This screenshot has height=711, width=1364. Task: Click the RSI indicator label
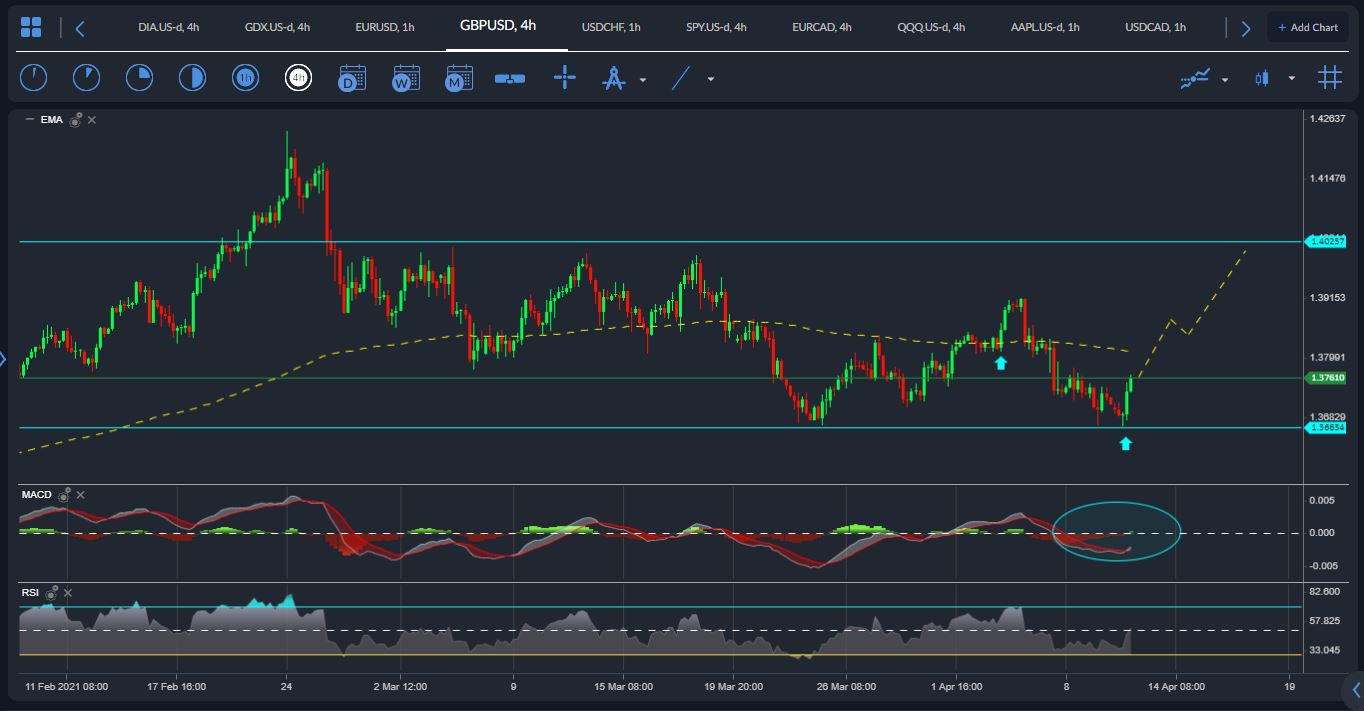click(x=30, y=592)
